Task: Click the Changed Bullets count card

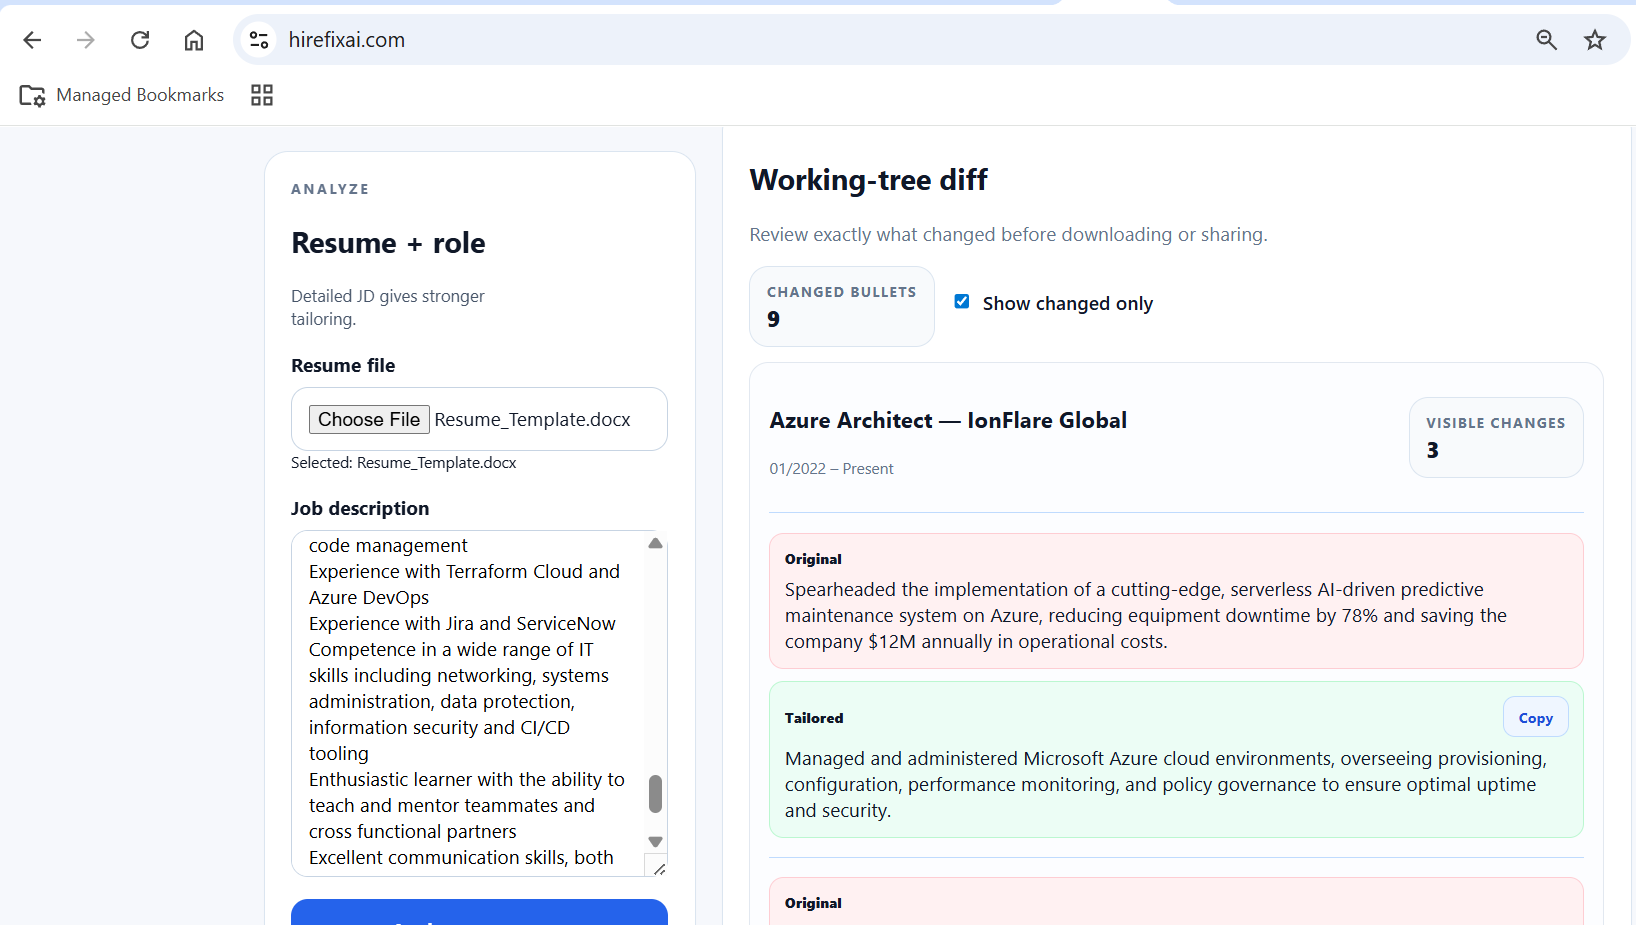Action: 841,306
